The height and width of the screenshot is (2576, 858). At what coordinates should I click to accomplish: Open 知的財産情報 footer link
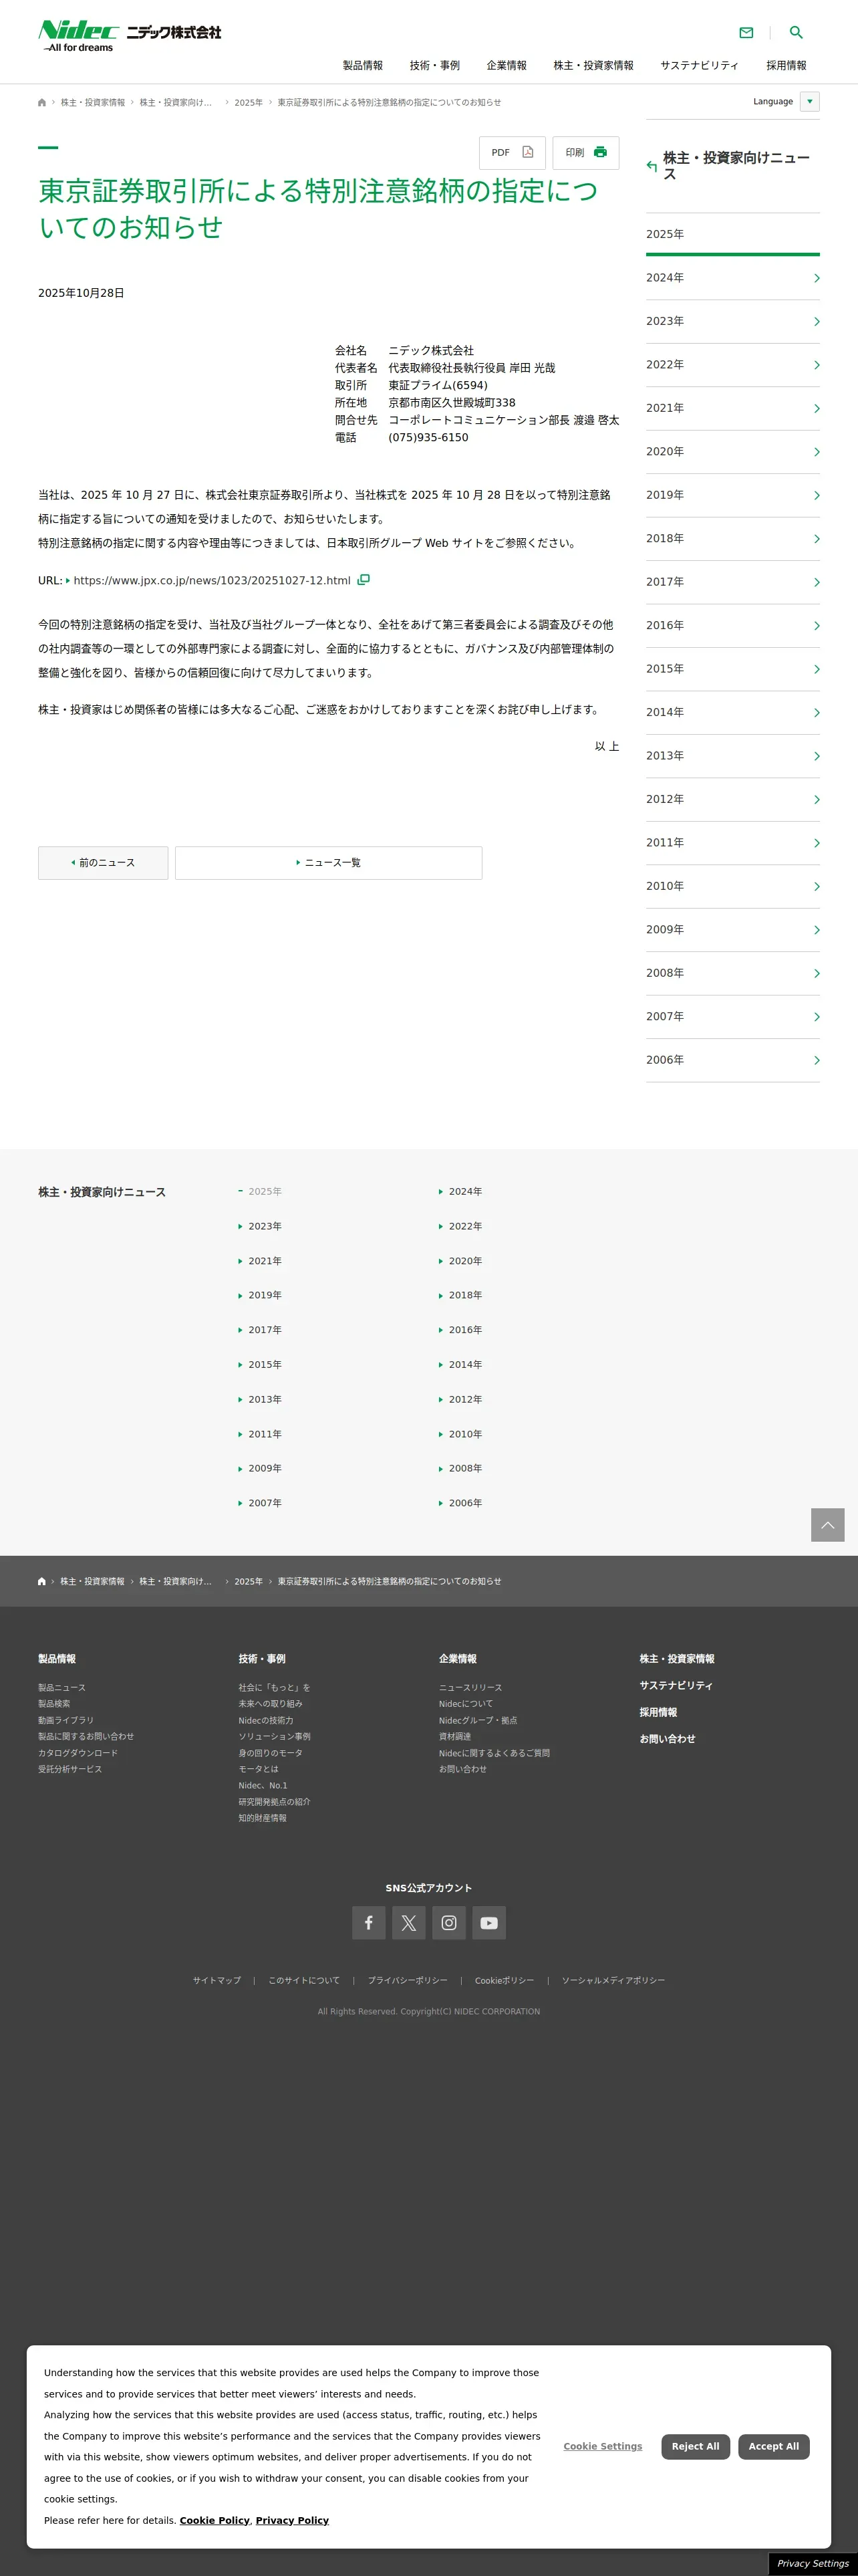click(x=262, y=1818)
